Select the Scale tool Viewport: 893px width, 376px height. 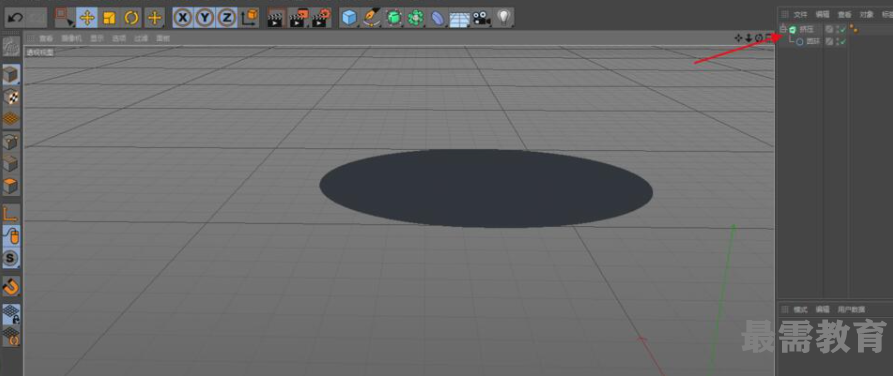click(109, 18)
